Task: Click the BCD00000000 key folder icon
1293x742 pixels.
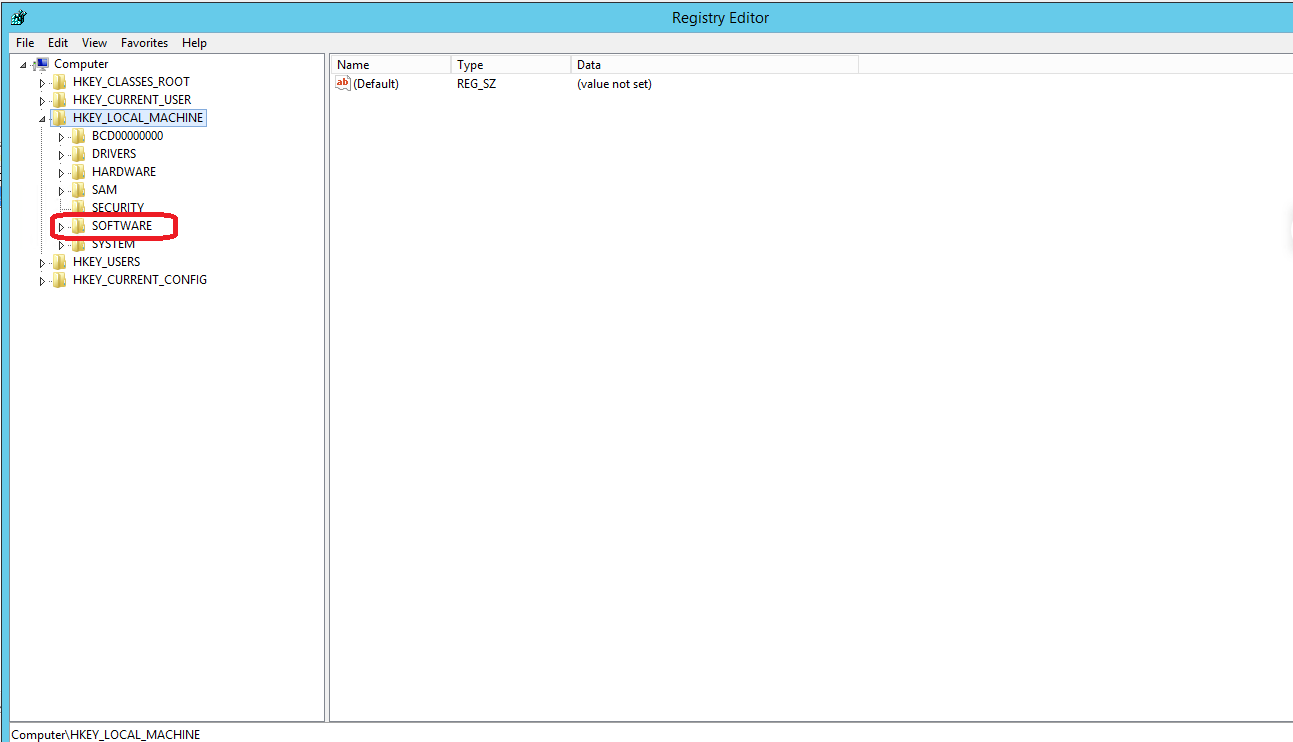Action: (79, 135)
